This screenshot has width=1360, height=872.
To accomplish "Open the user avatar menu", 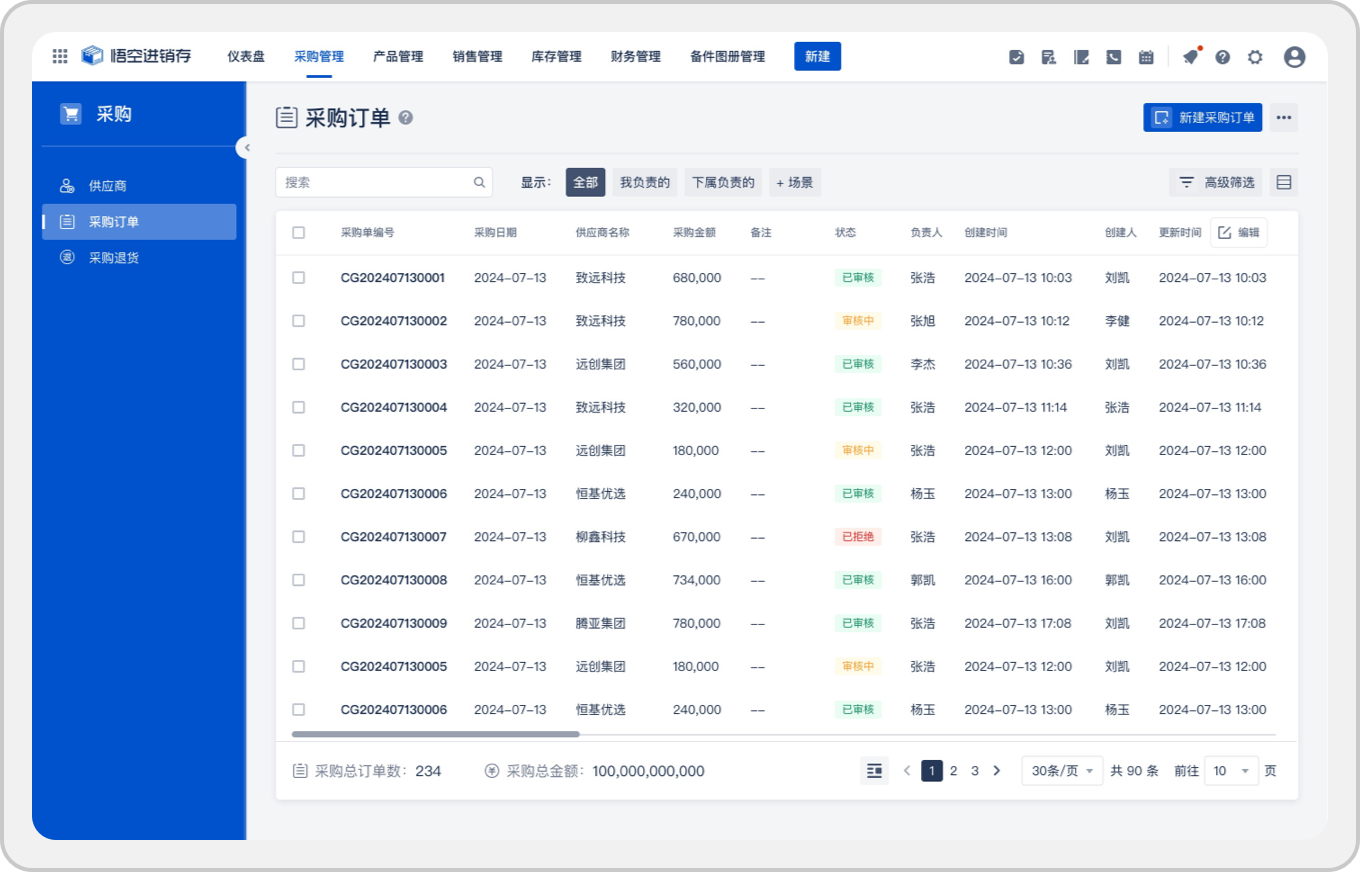I will click(x=1294, y=57).
